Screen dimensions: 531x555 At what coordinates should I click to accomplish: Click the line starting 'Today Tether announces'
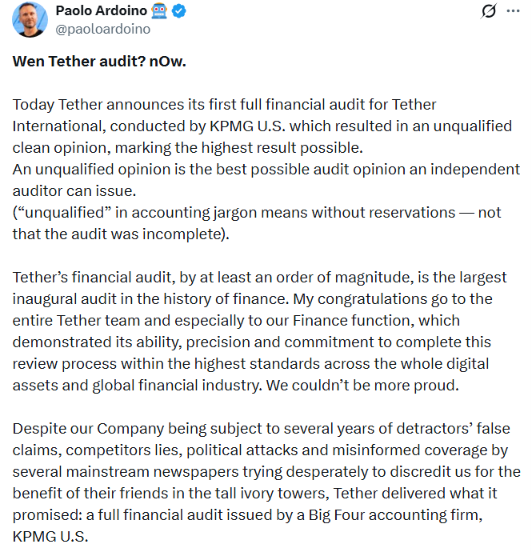coord(224,105)
